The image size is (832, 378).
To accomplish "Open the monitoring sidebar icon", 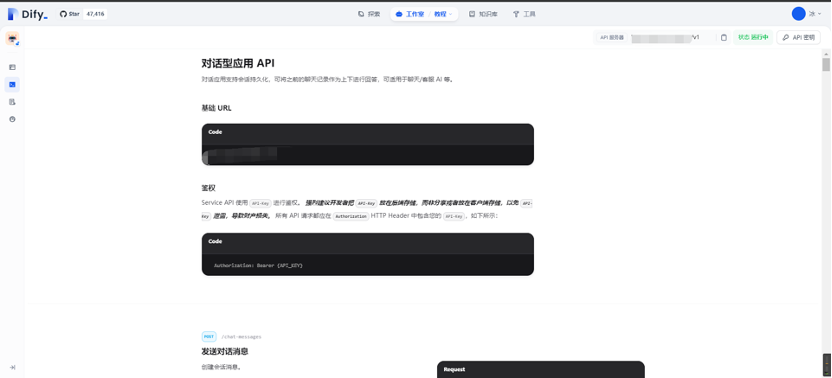I will tap(12, 119).
